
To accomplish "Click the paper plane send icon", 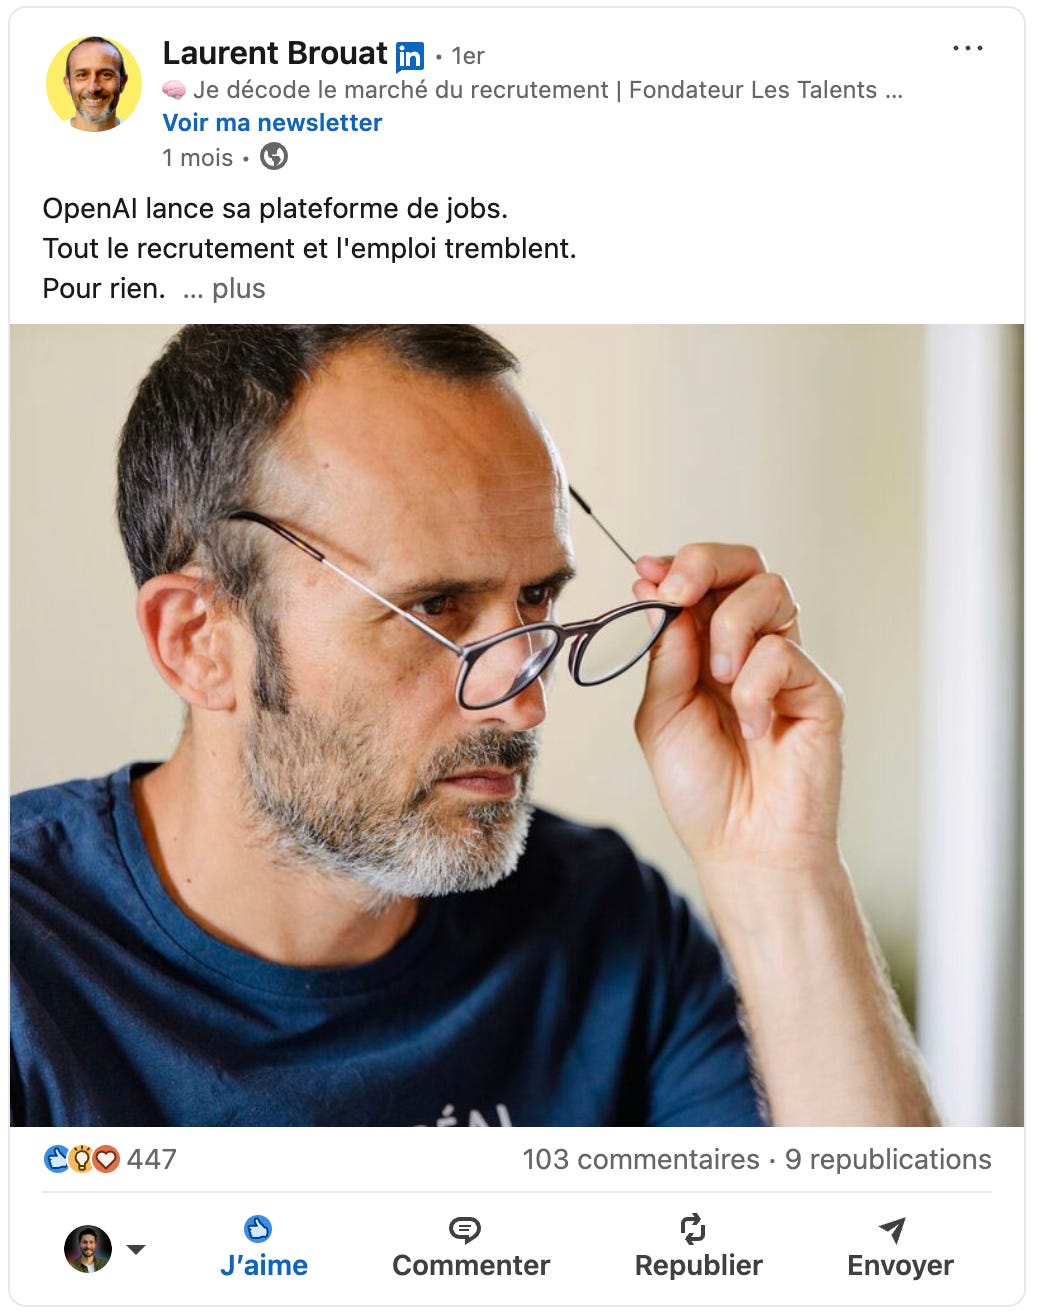I will pyautogui.click(x=892, y=1229).
